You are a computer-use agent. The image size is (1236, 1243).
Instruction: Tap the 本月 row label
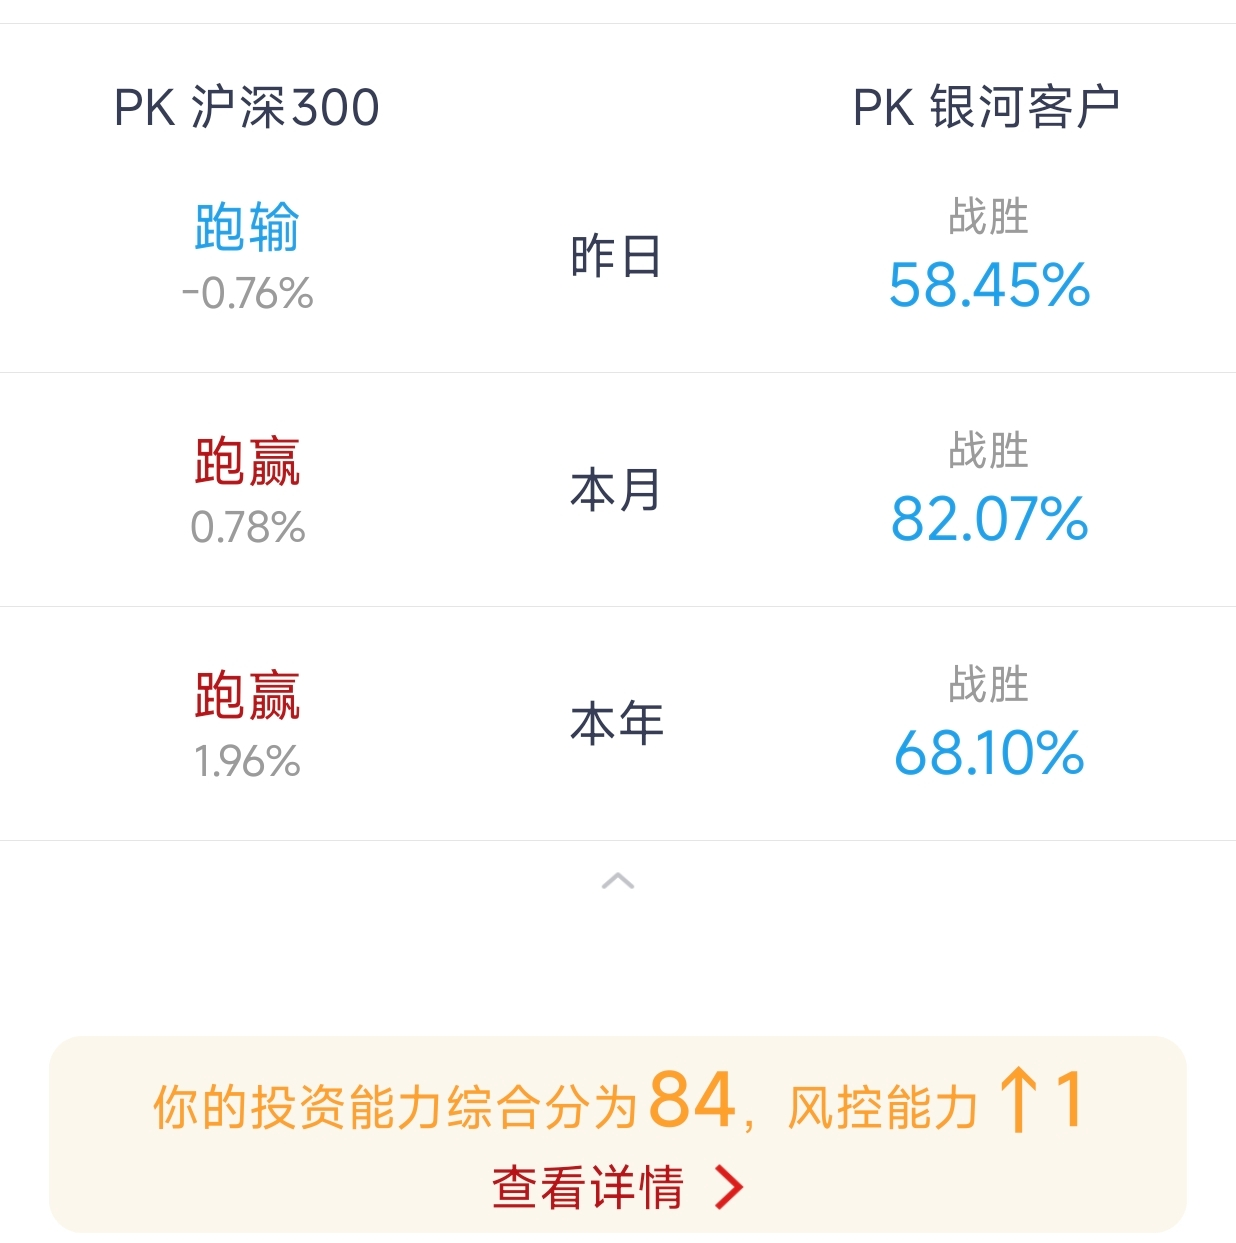(x=616, y=490)
